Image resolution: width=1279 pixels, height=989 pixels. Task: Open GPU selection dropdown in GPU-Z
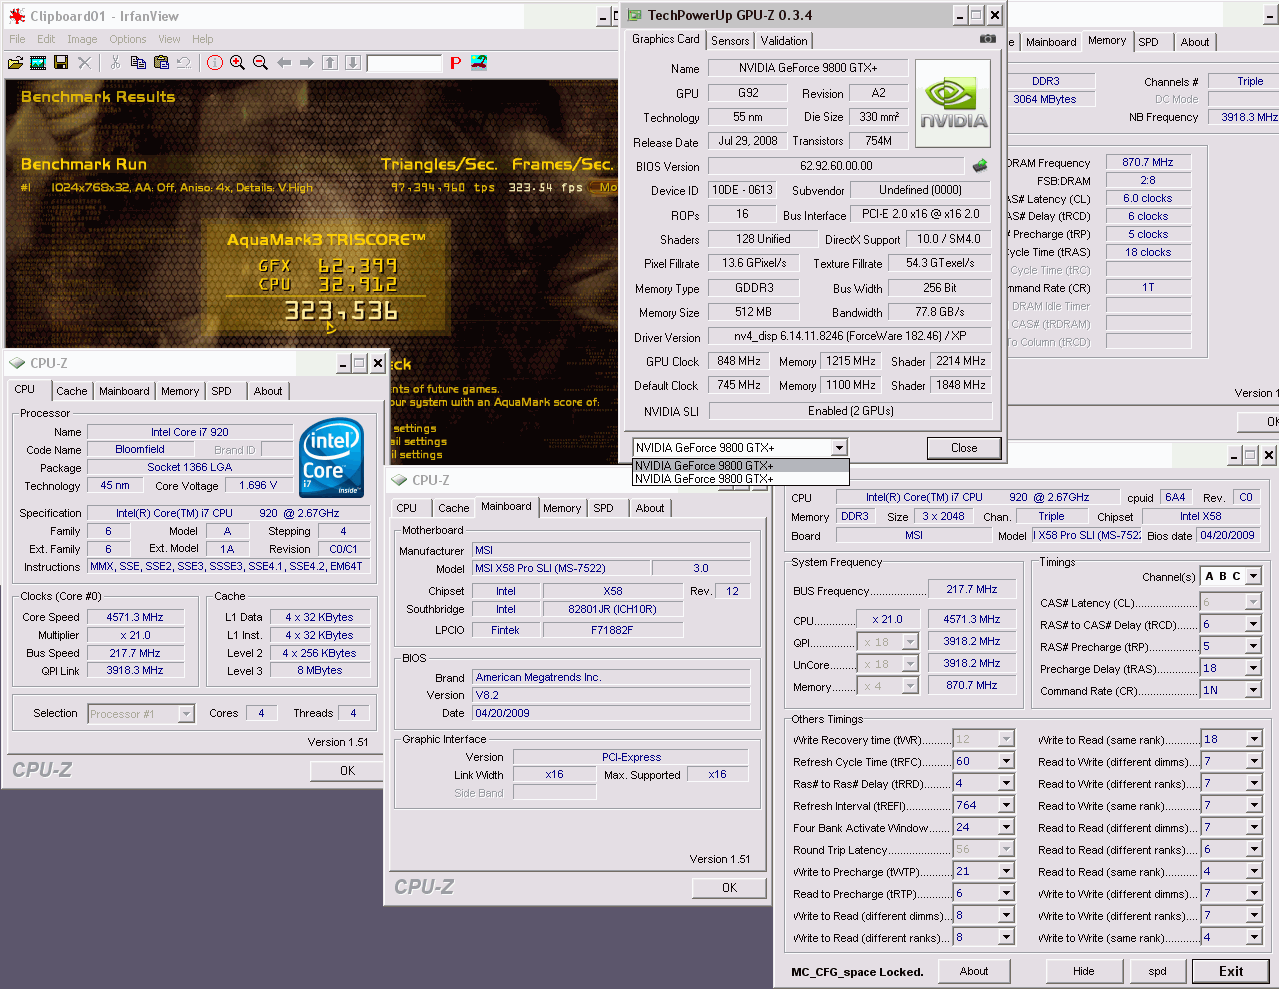[839, 448]
